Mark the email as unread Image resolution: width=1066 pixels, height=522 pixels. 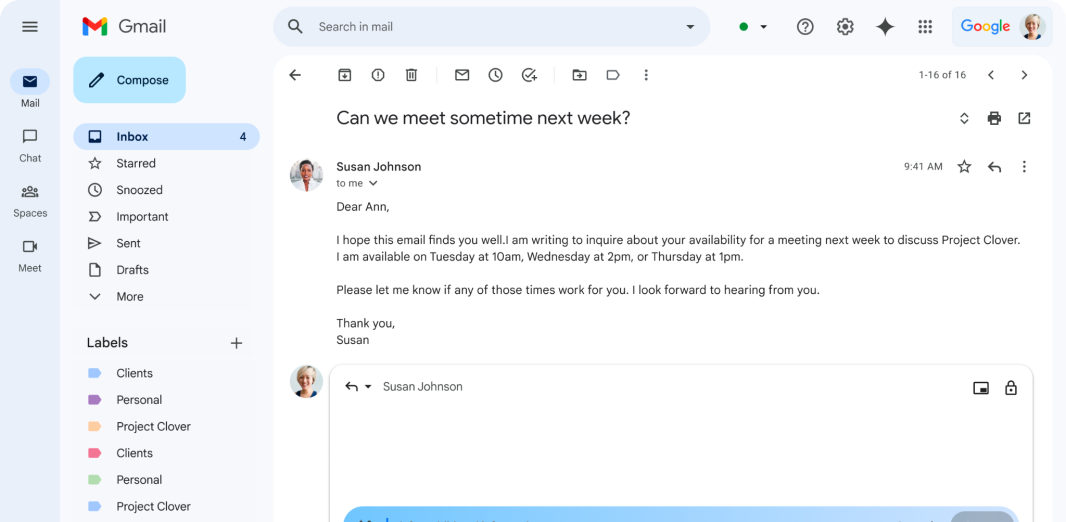point(462,75)
